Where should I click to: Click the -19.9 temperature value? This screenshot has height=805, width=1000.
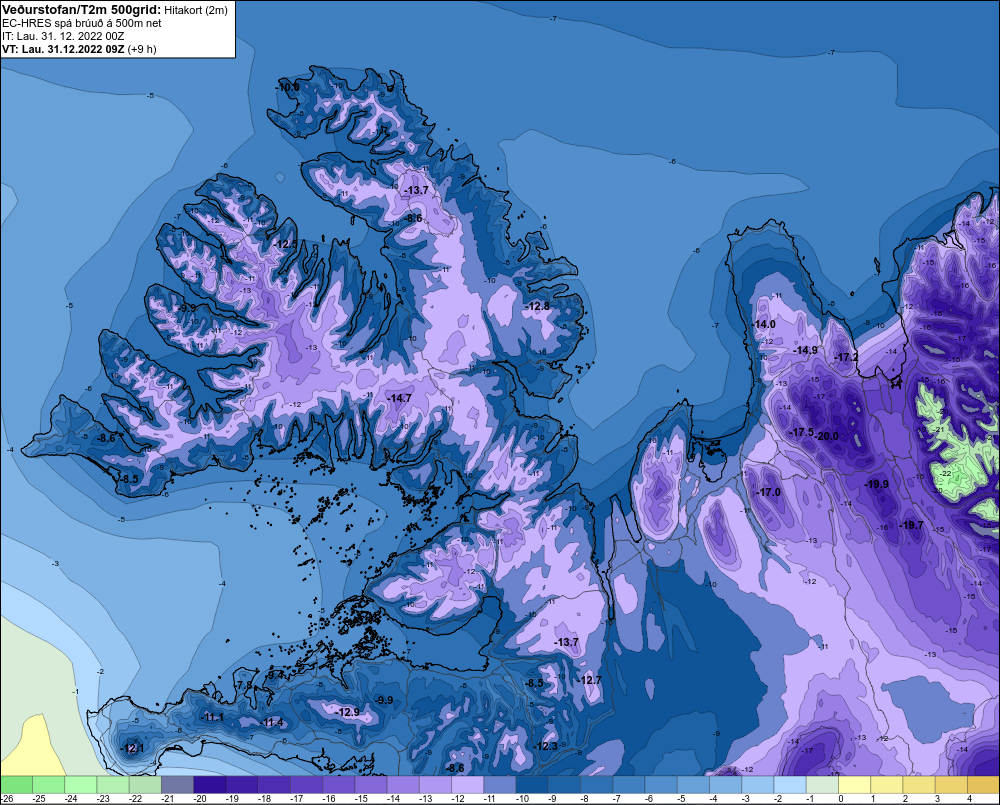(877, 484)
